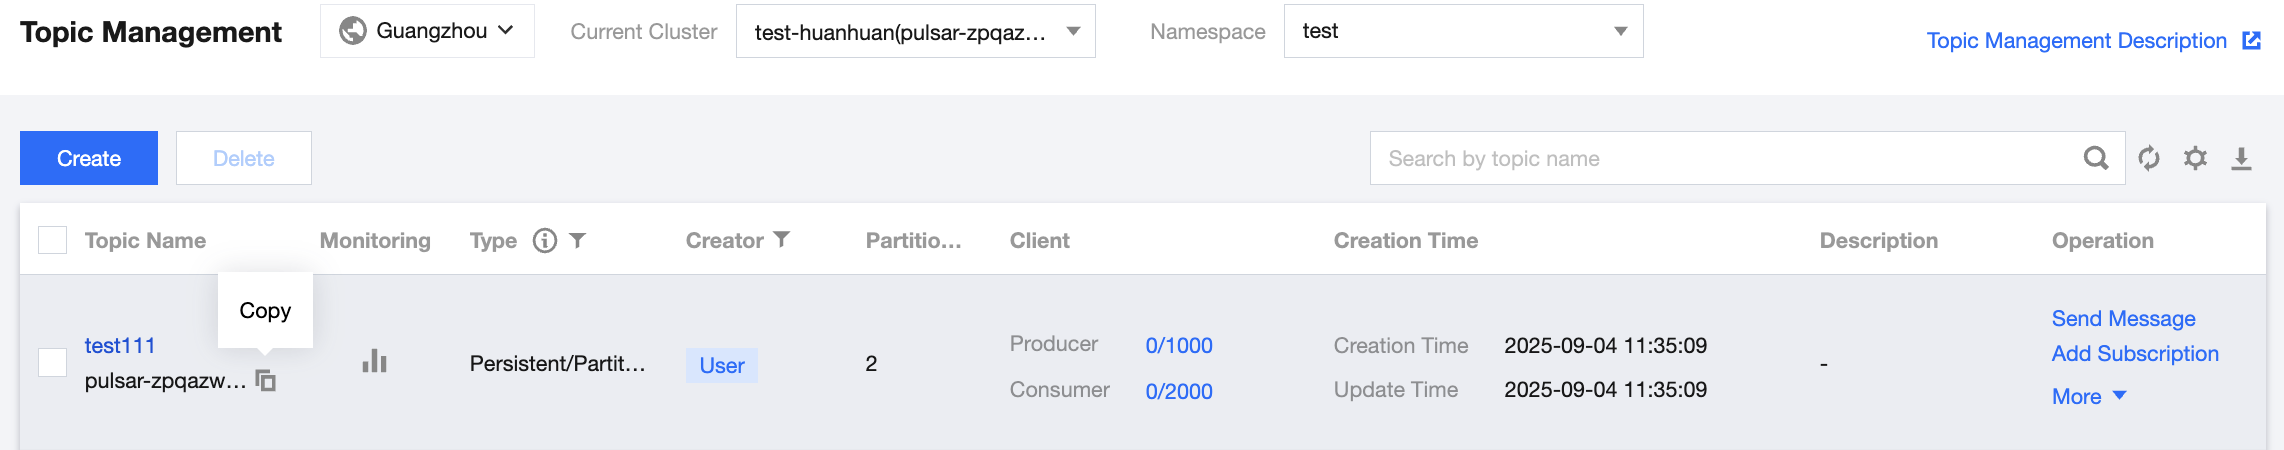
Task: Check the test111 topic row checkbox
Action: pos(52,362)
